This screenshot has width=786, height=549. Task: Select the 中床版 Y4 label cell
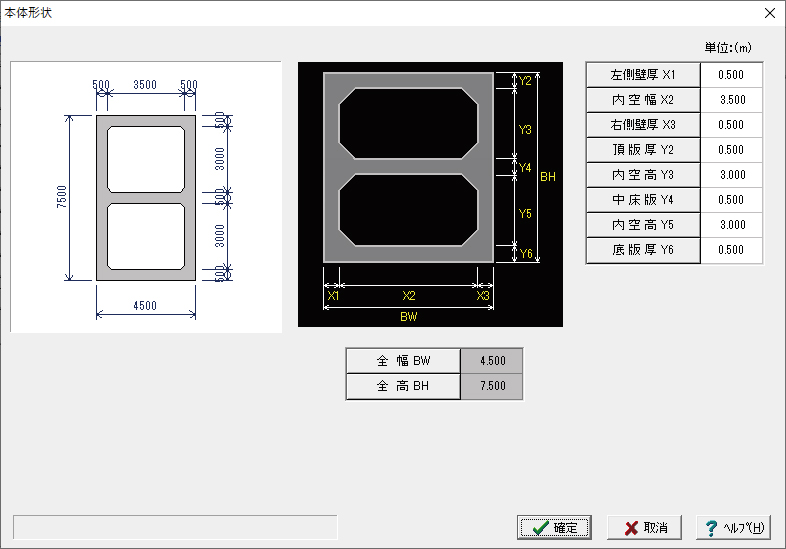643,200
